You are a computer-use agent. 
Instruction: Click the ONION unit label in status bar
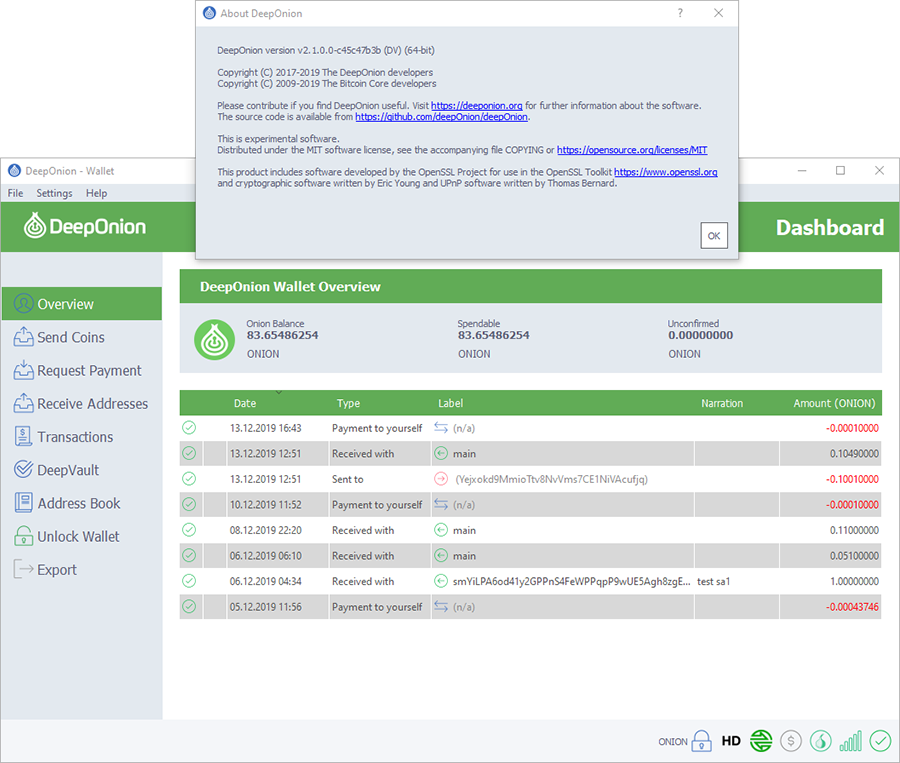pyautogui.click(x=673, y=742)
